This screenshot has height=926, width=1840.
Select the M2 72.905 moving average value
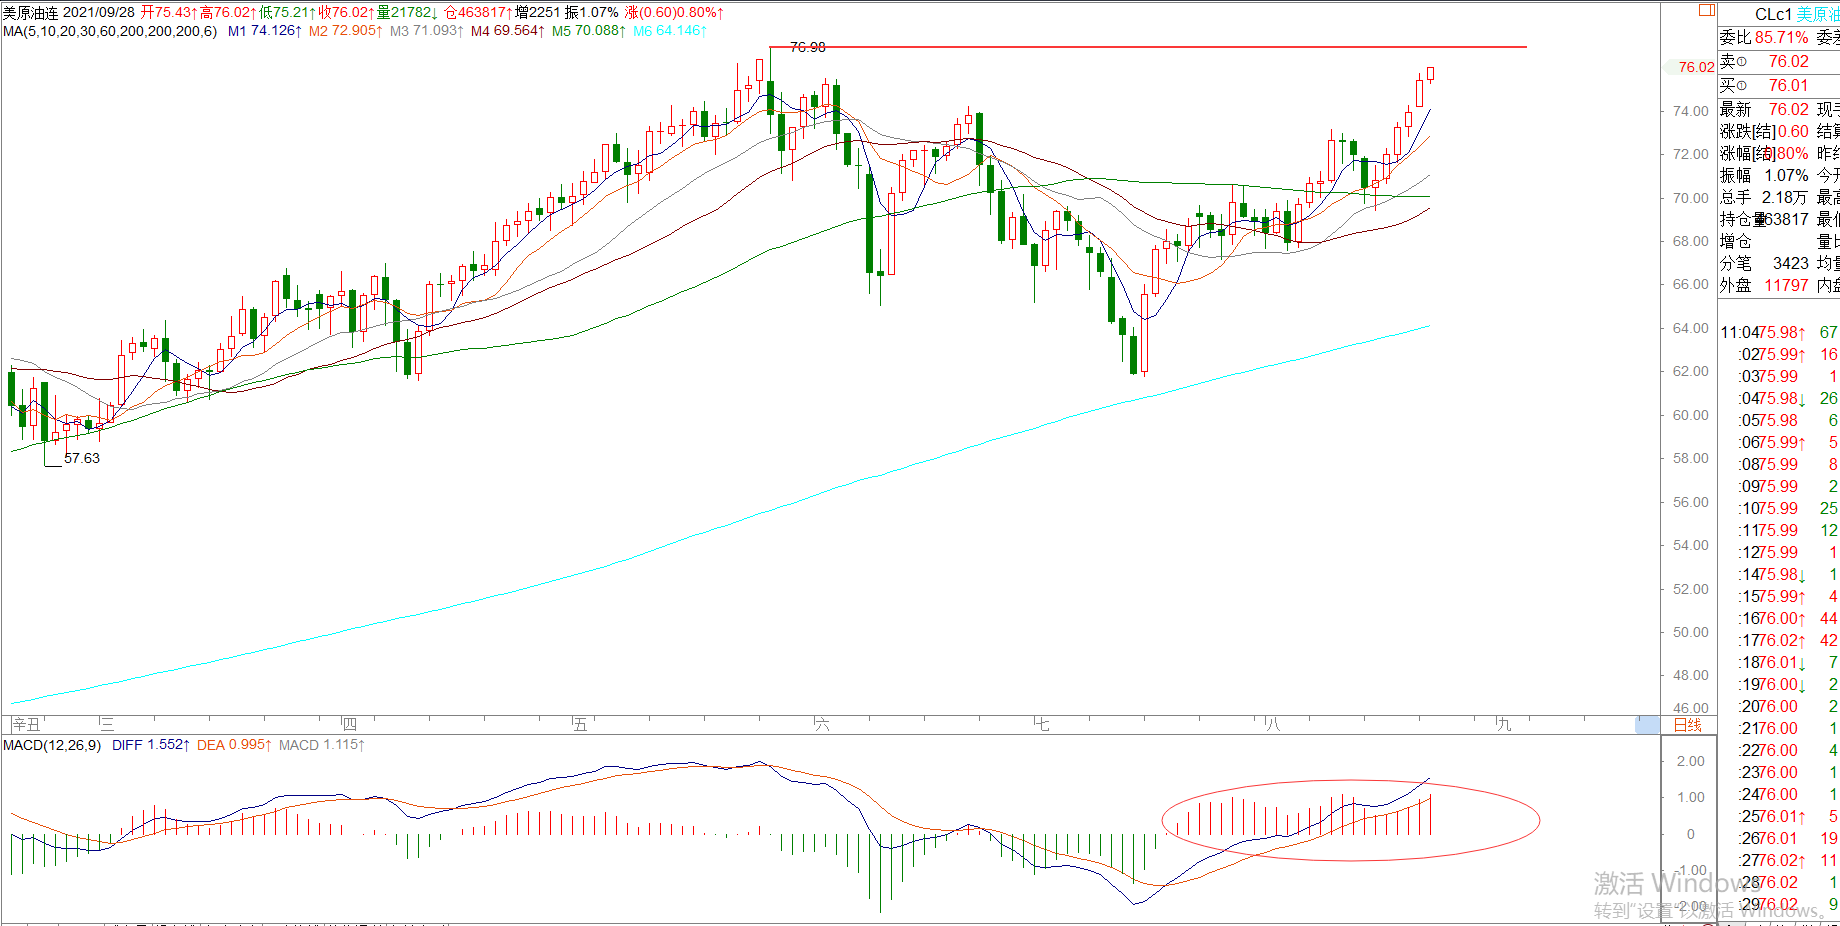346,31
